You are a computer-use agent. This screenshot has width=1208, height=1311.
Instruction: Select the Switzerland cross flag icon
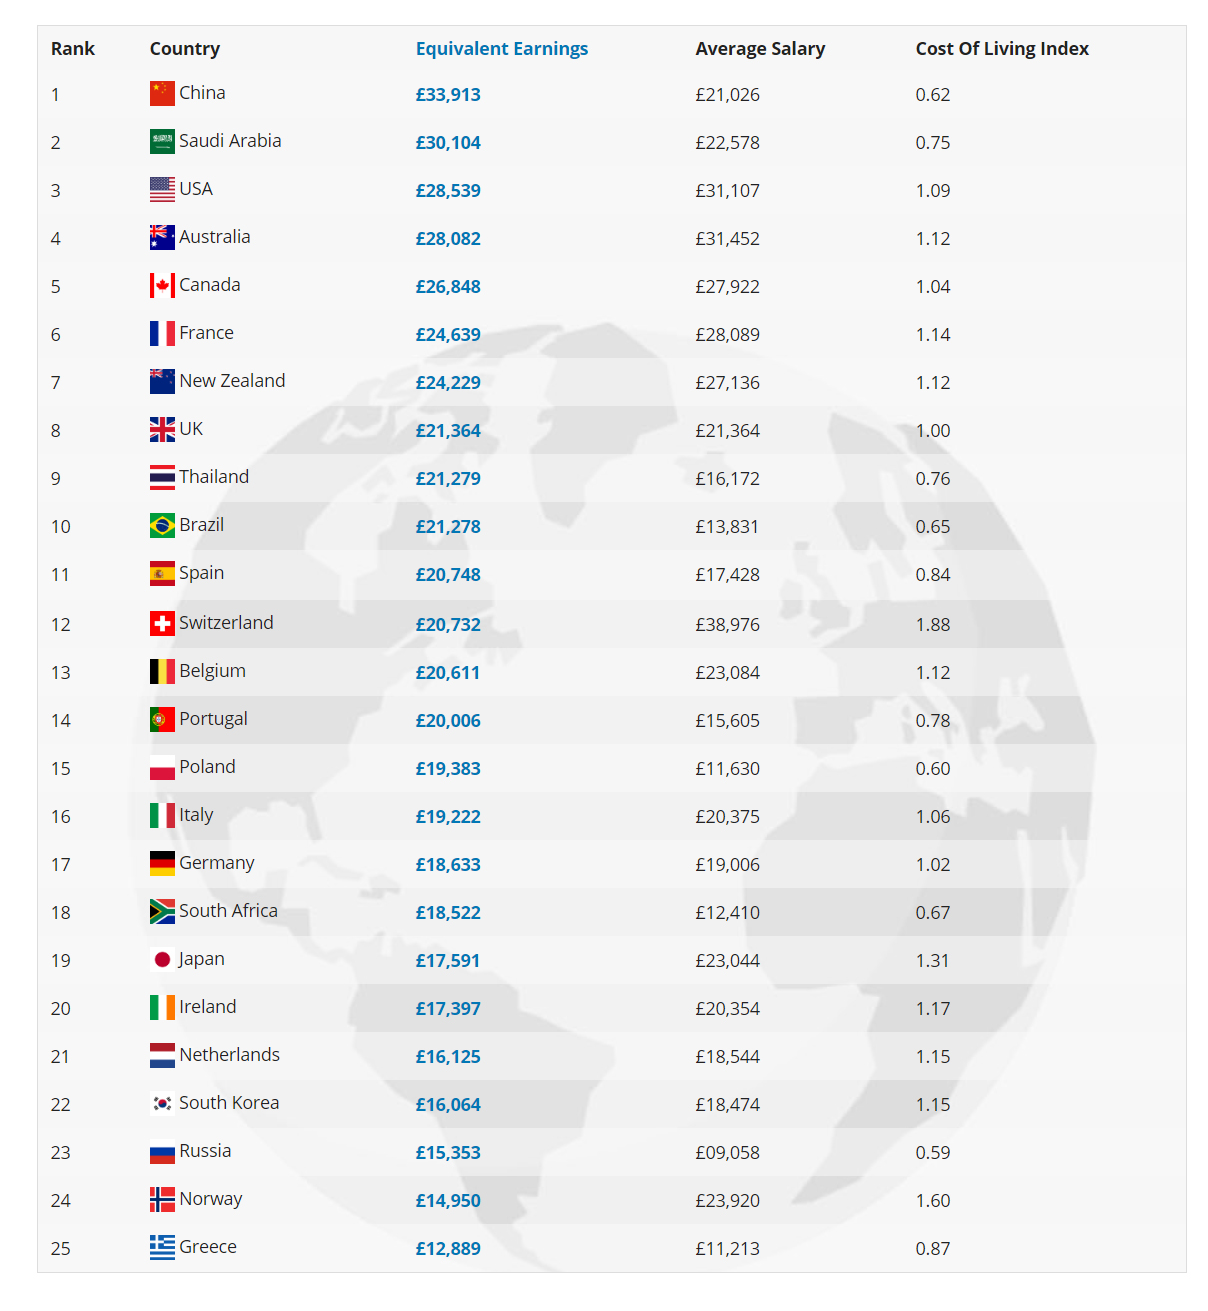(x=162, y=623)
